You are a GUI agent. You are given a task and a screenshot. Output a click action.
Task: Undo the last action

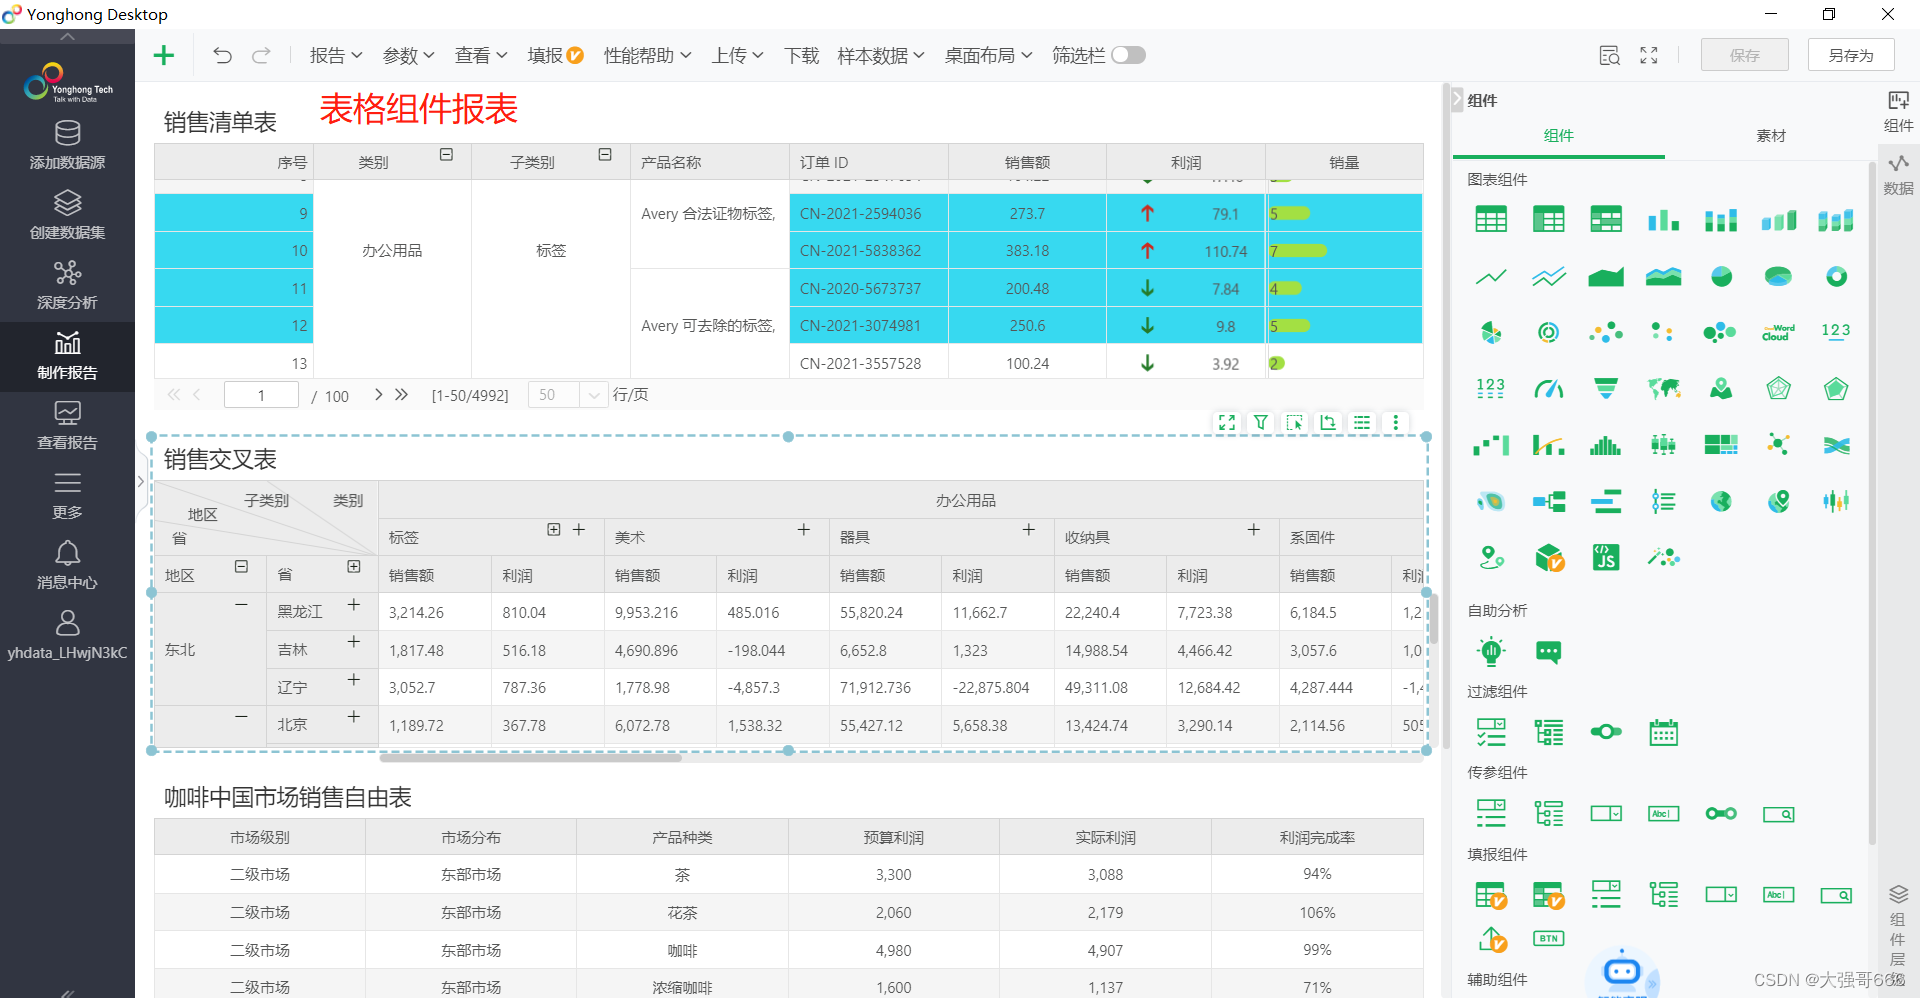tap(222, 55)
